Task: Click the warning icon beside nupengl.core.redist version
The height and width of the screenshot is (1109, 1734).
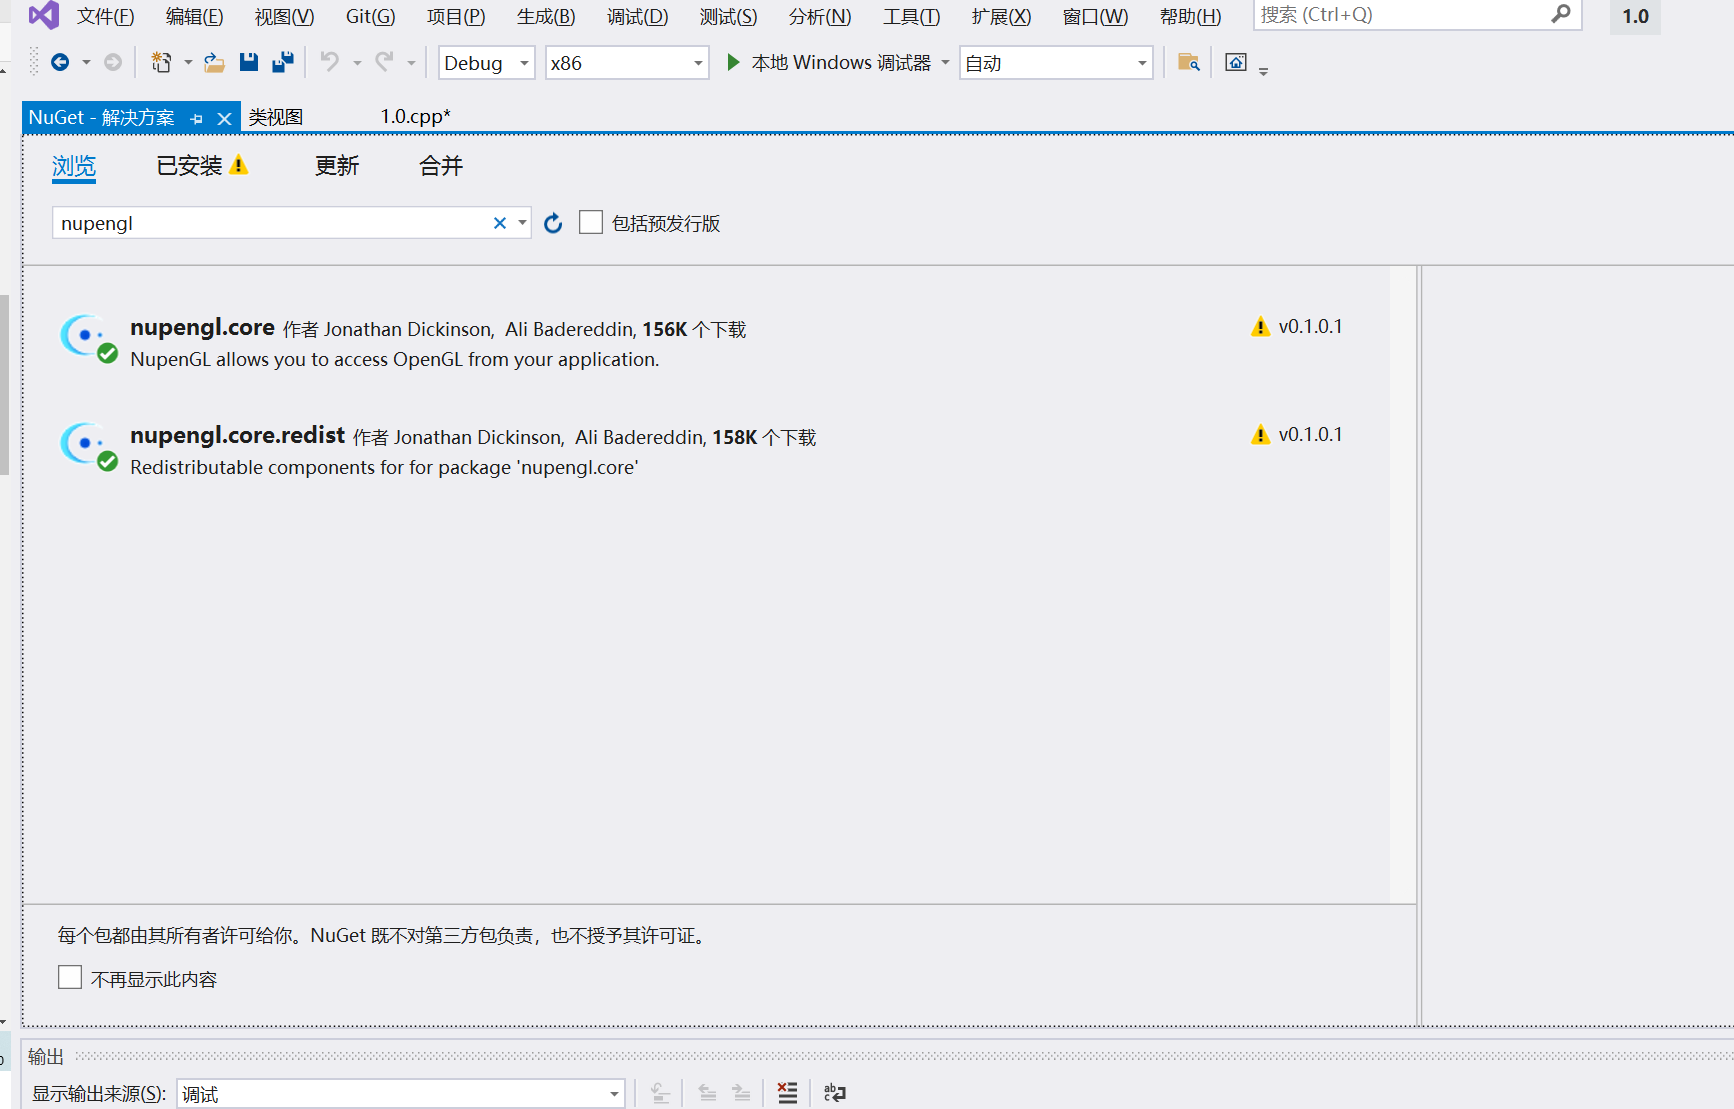Action: 1260,435
